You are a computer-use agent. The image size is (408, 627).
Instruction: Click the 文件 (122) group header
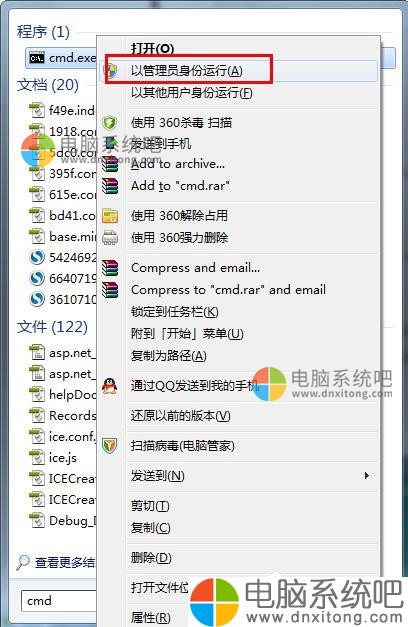(x=52, y=327)
